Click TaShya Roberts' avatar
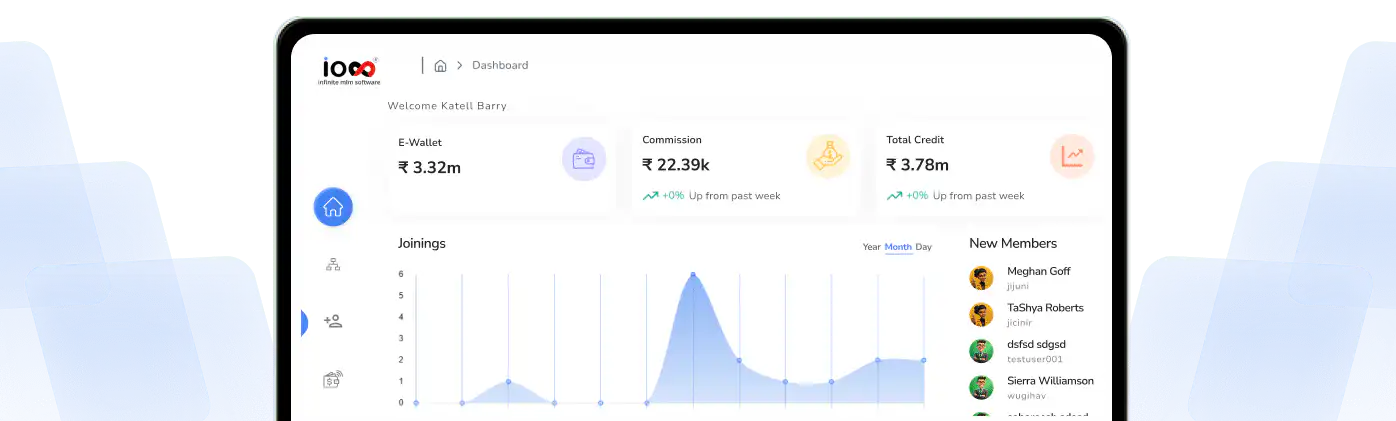The width and height of the screenshot is (1396, 421). [x=981, y=315]
